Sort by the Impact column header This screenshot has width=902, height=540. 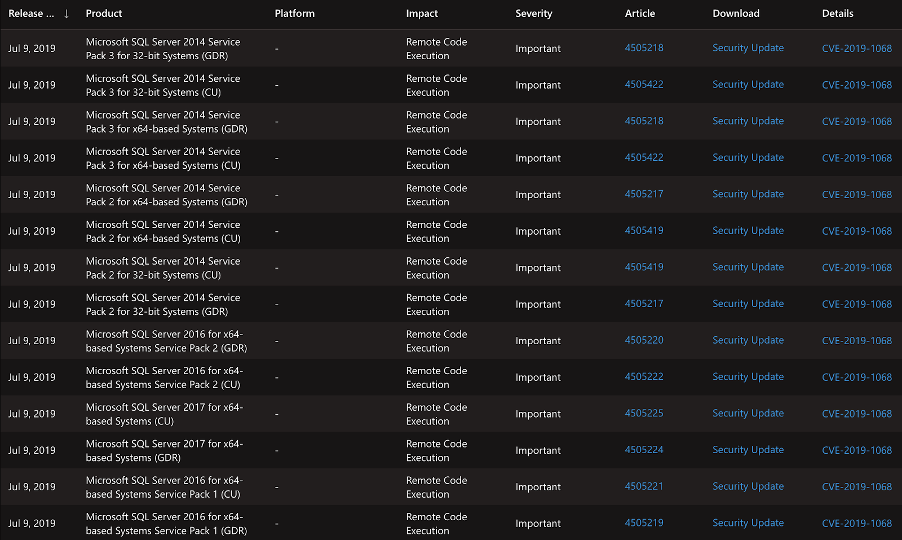pos(422,14)
